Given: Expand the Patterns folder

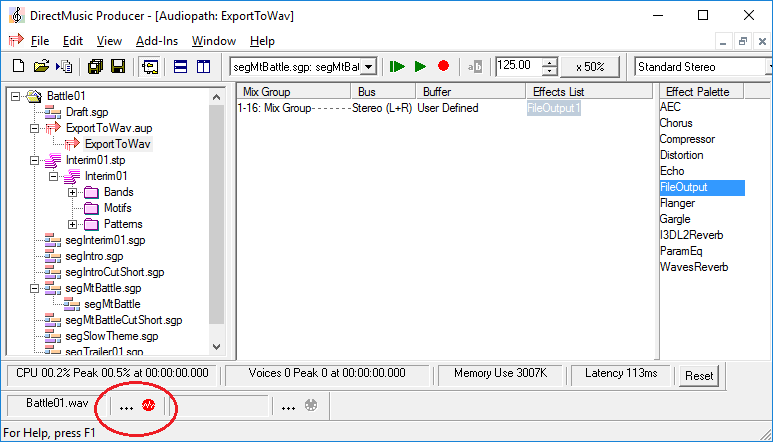Looking at the screenshot, I should pos(72,224).
